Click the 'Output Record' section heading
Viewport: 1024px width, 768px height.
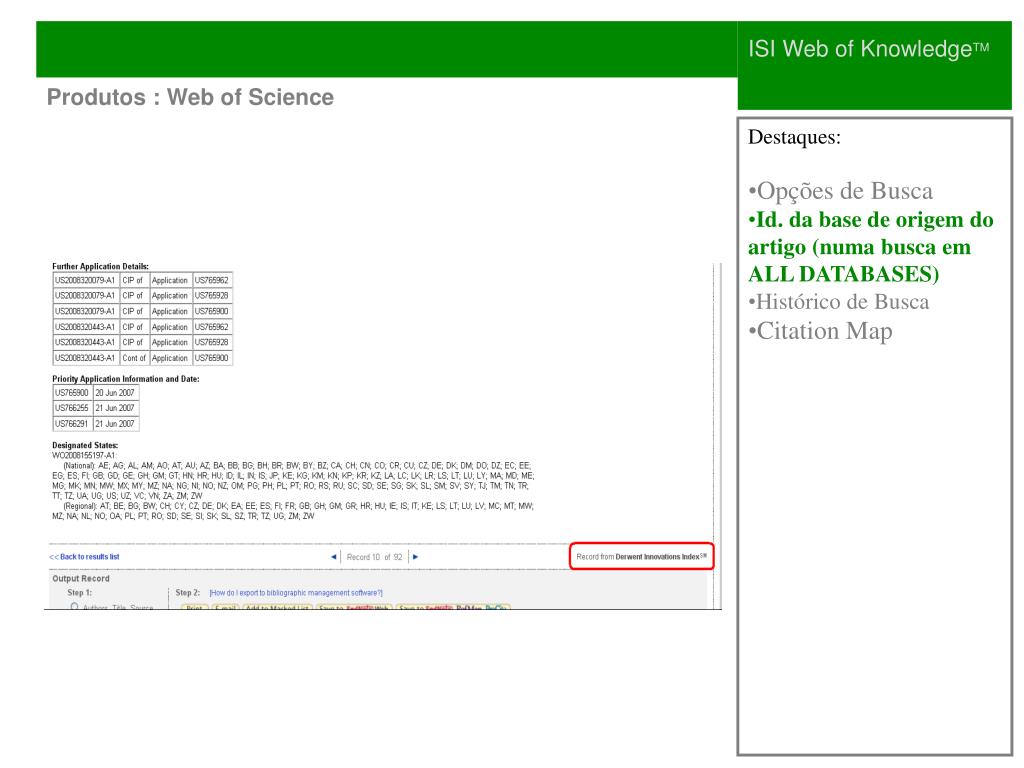81,579
